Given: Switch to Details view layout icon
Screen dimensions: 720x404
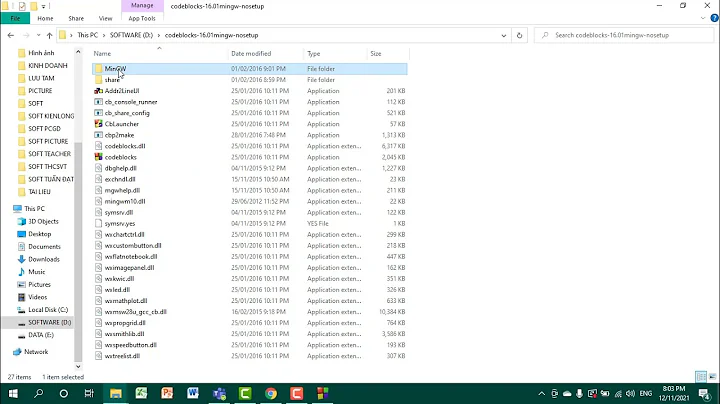Looking at the screenshot, I should 701,377.
